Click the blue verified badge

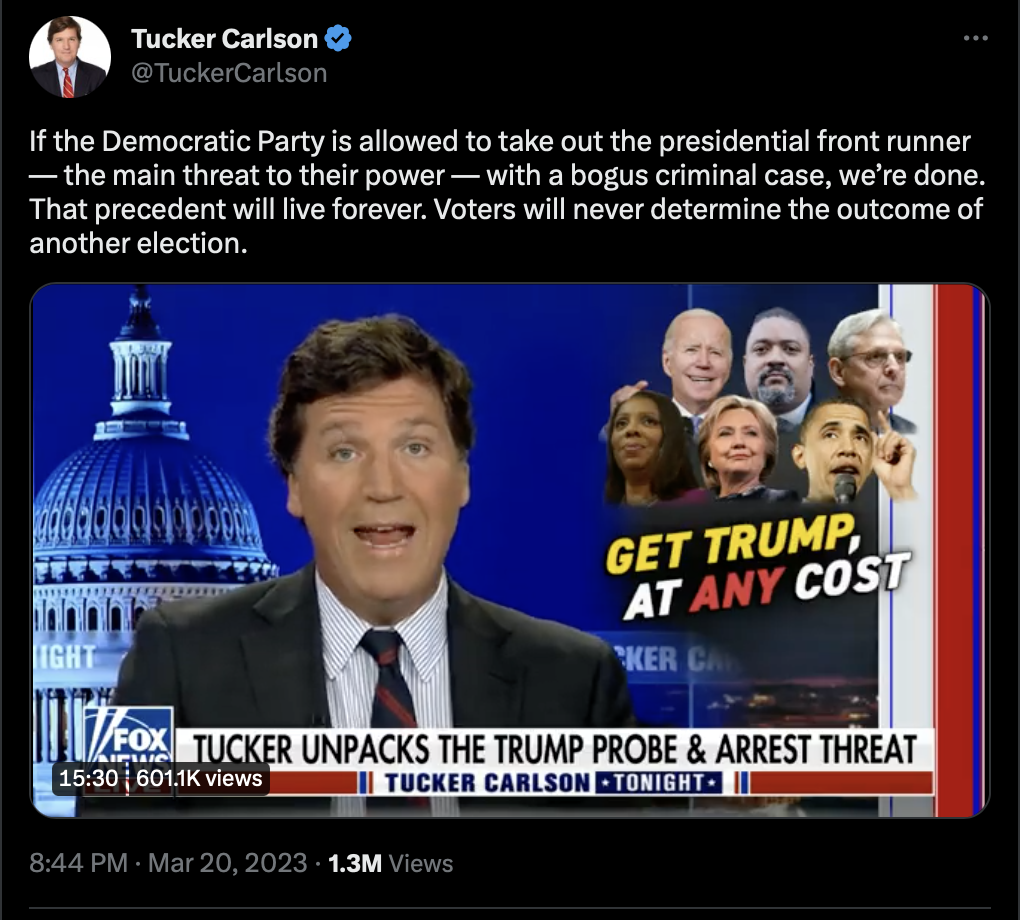pos(338,38)
